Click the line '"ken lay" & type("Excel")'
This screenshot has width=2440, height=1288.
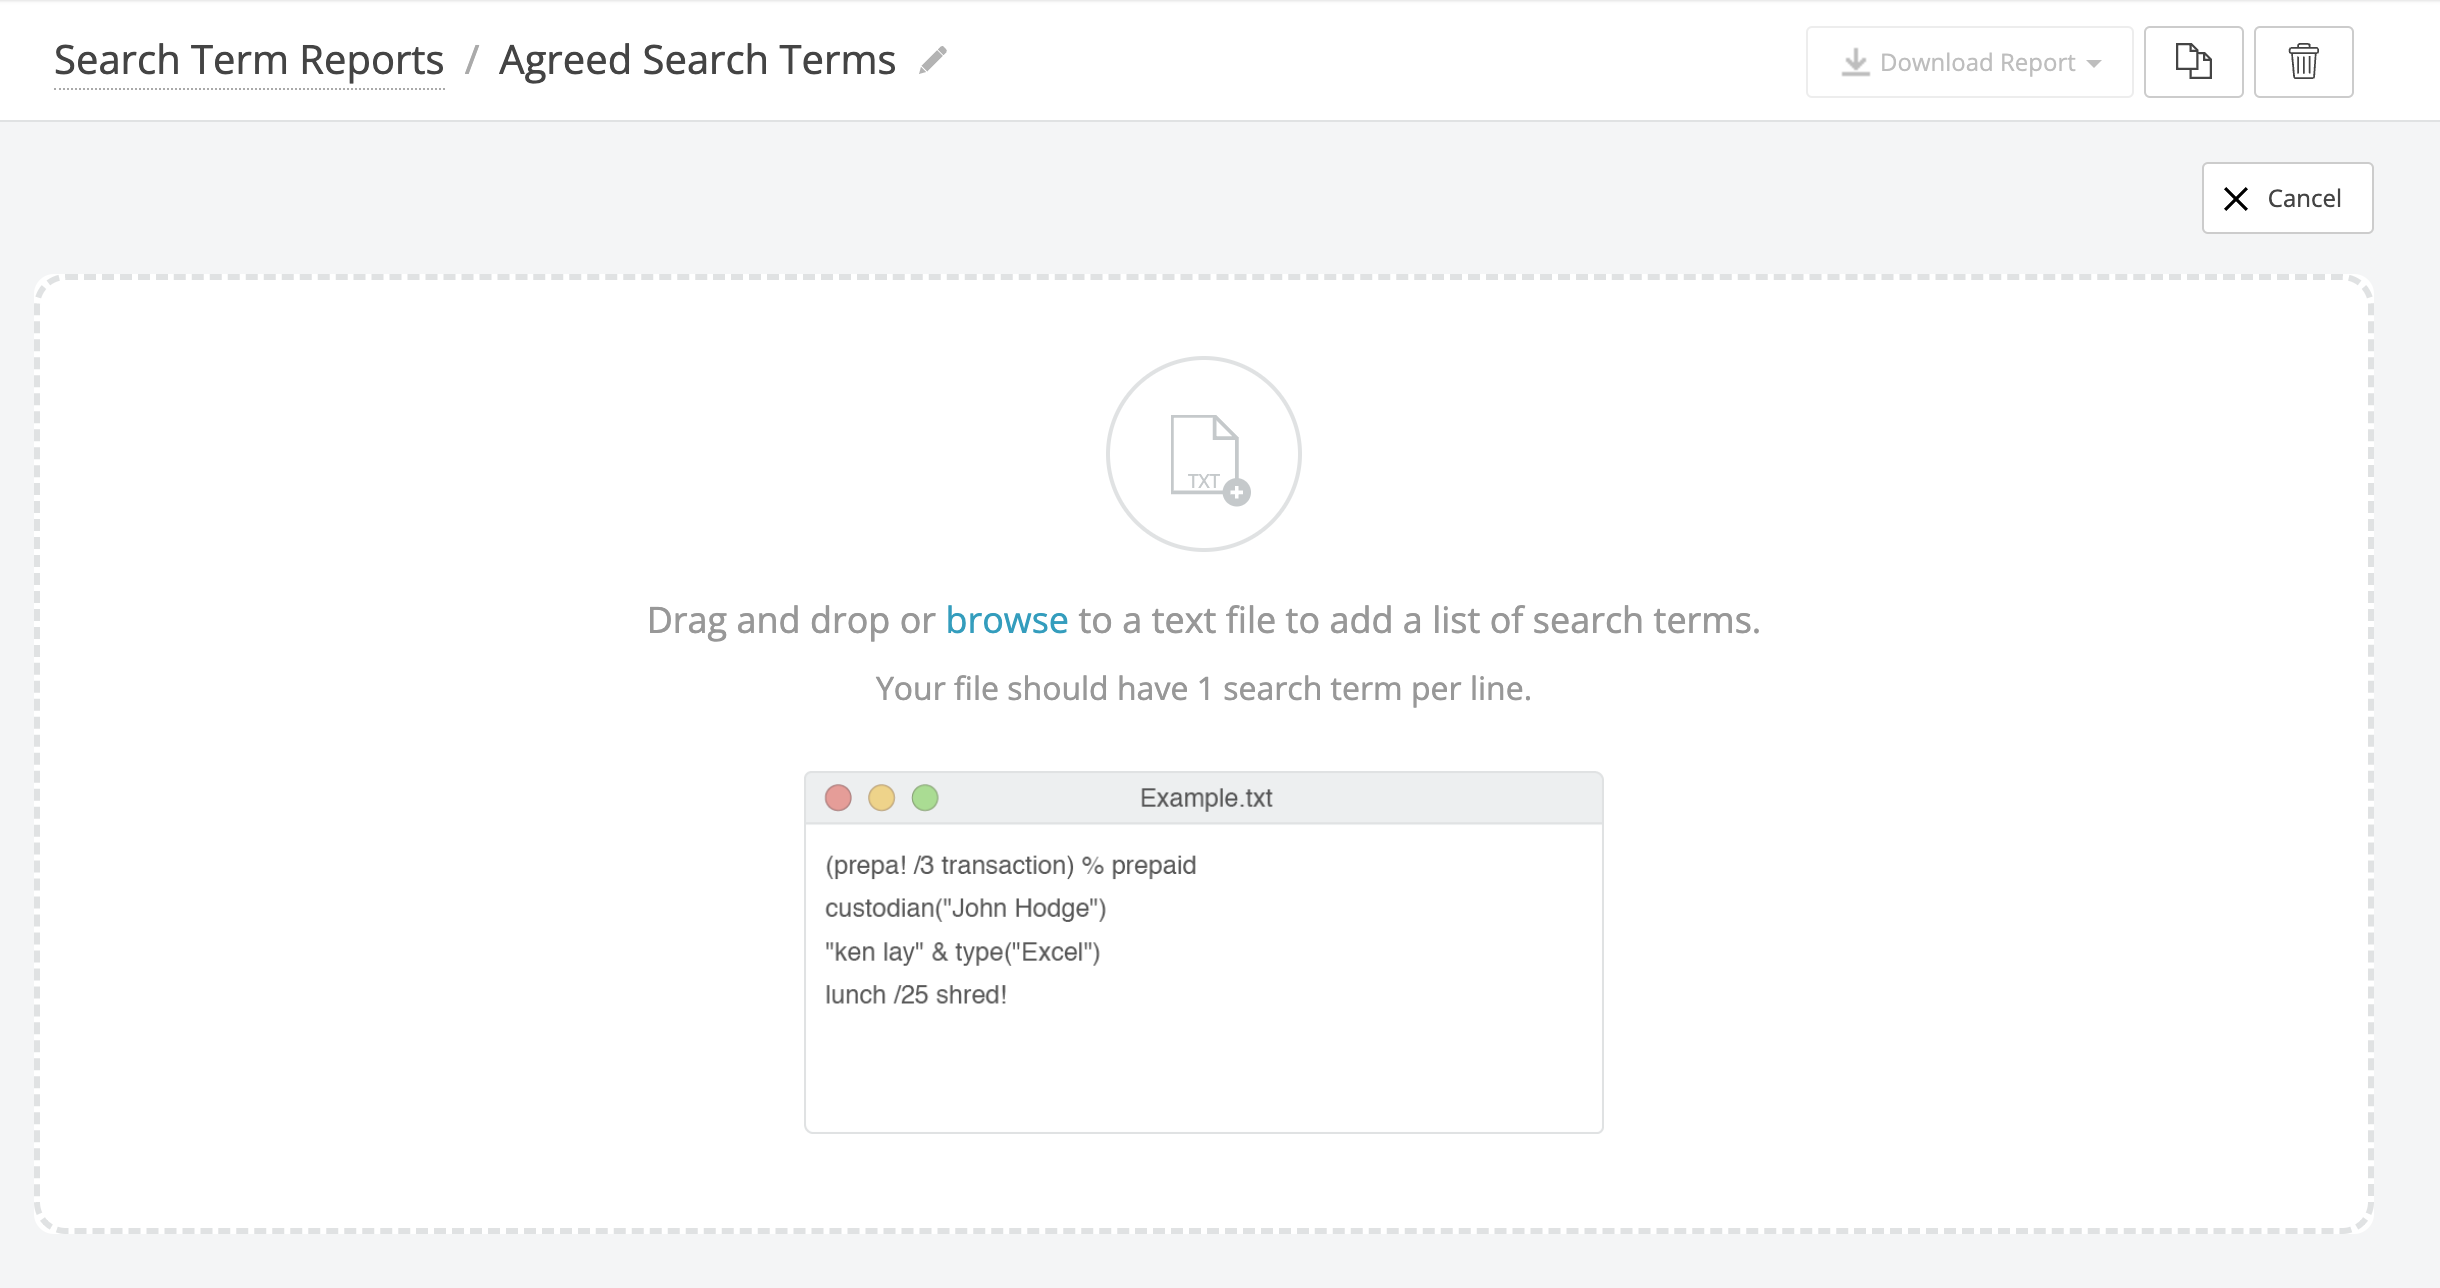pos(962,952)
